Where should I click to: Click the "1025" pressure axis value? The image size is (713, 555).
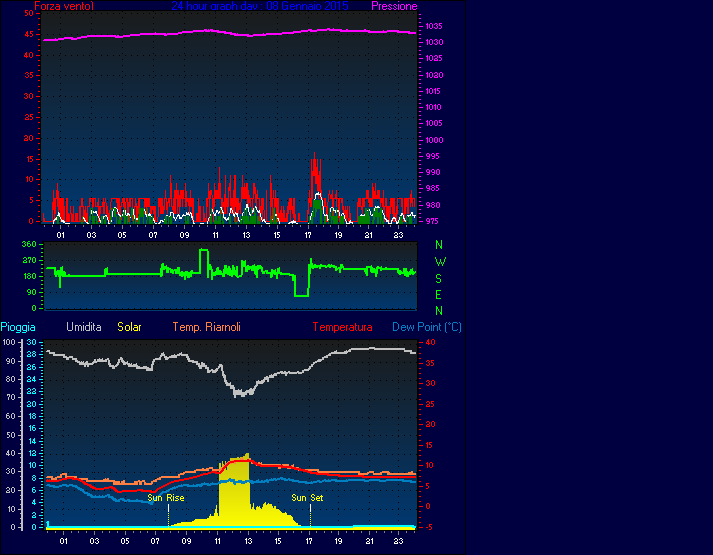click(x=434, y=58)
